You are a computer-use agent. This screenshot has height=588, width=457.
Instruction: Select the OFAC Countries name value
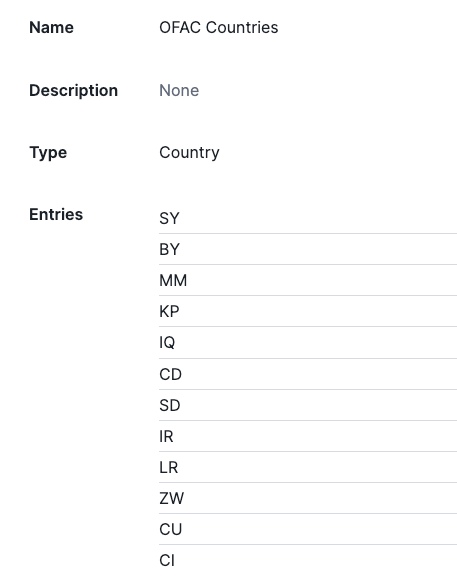219,27
